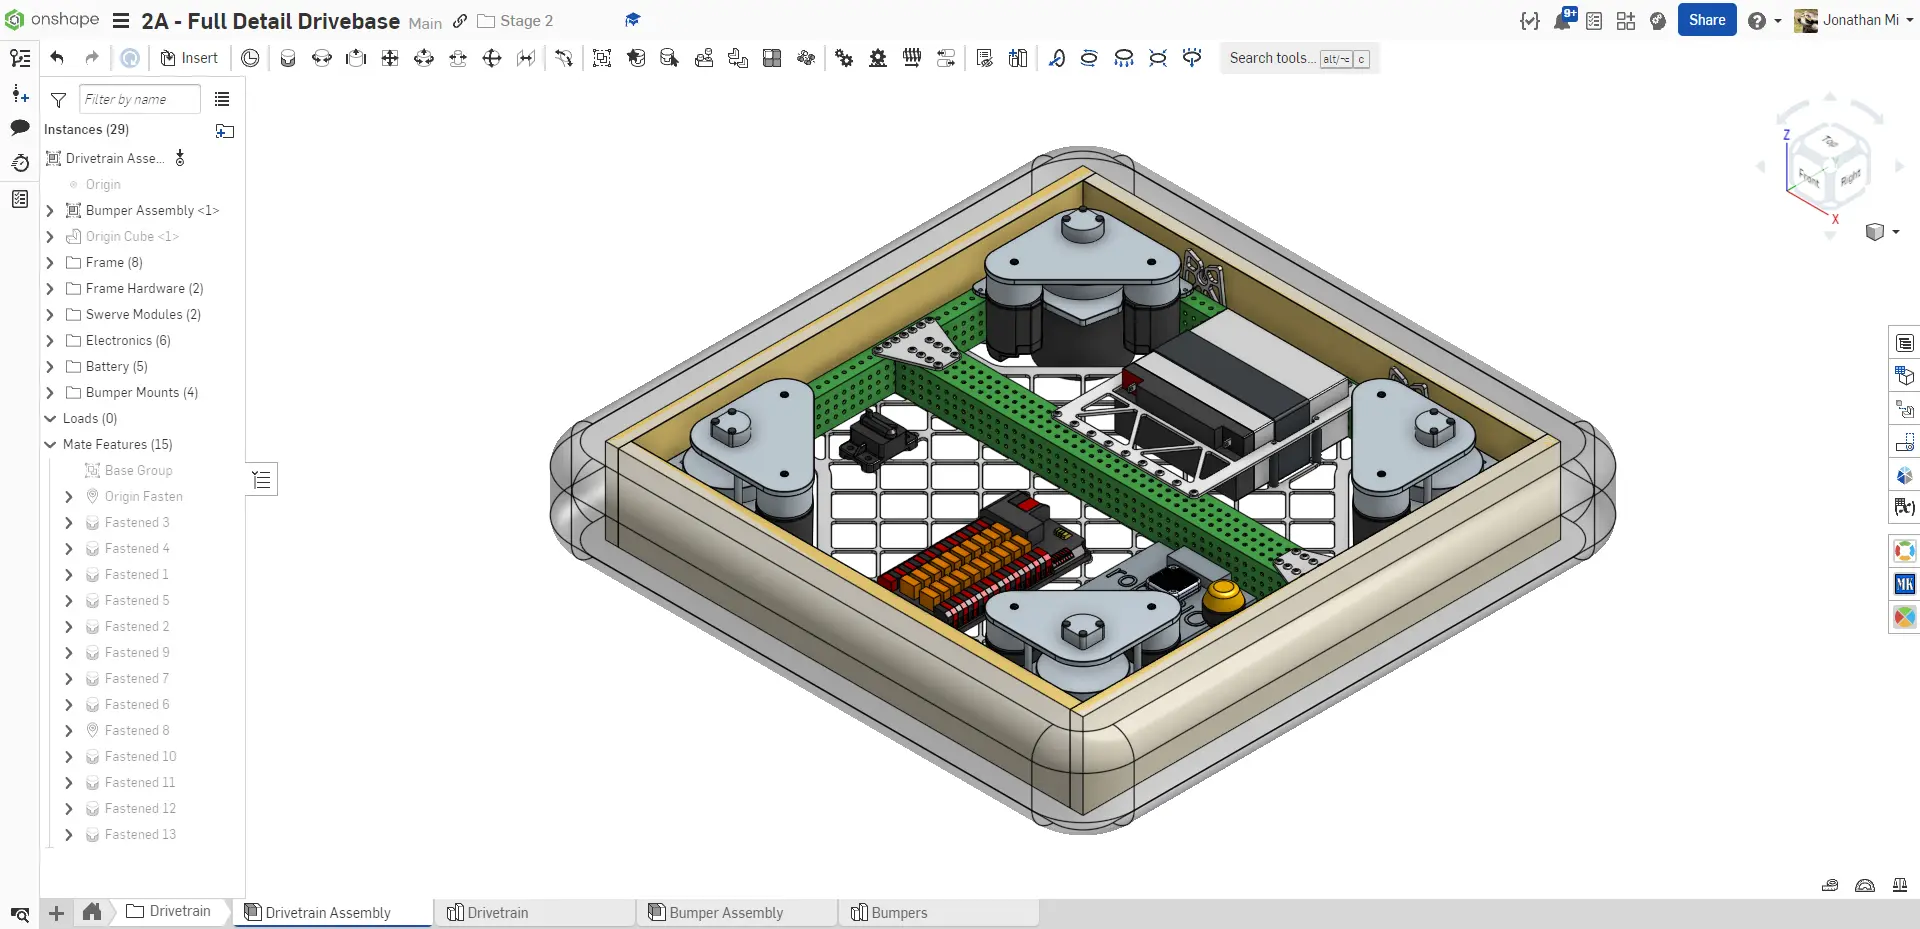Collapse the Mate Features section
This screenshot has width=1920, height=929.
point(50,445)
